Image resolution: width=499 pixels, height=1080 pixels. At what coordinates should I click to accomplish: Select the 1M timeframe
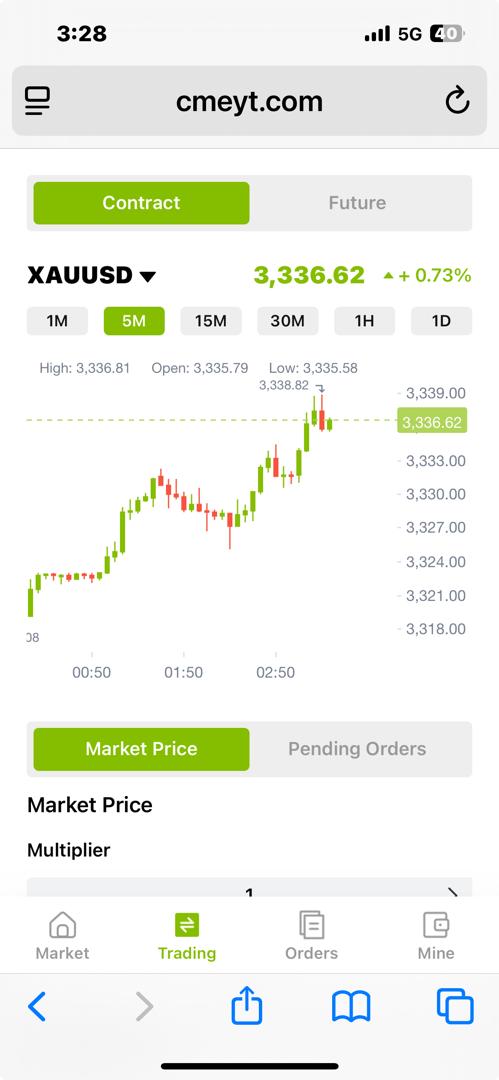click(x=57, y=321)
